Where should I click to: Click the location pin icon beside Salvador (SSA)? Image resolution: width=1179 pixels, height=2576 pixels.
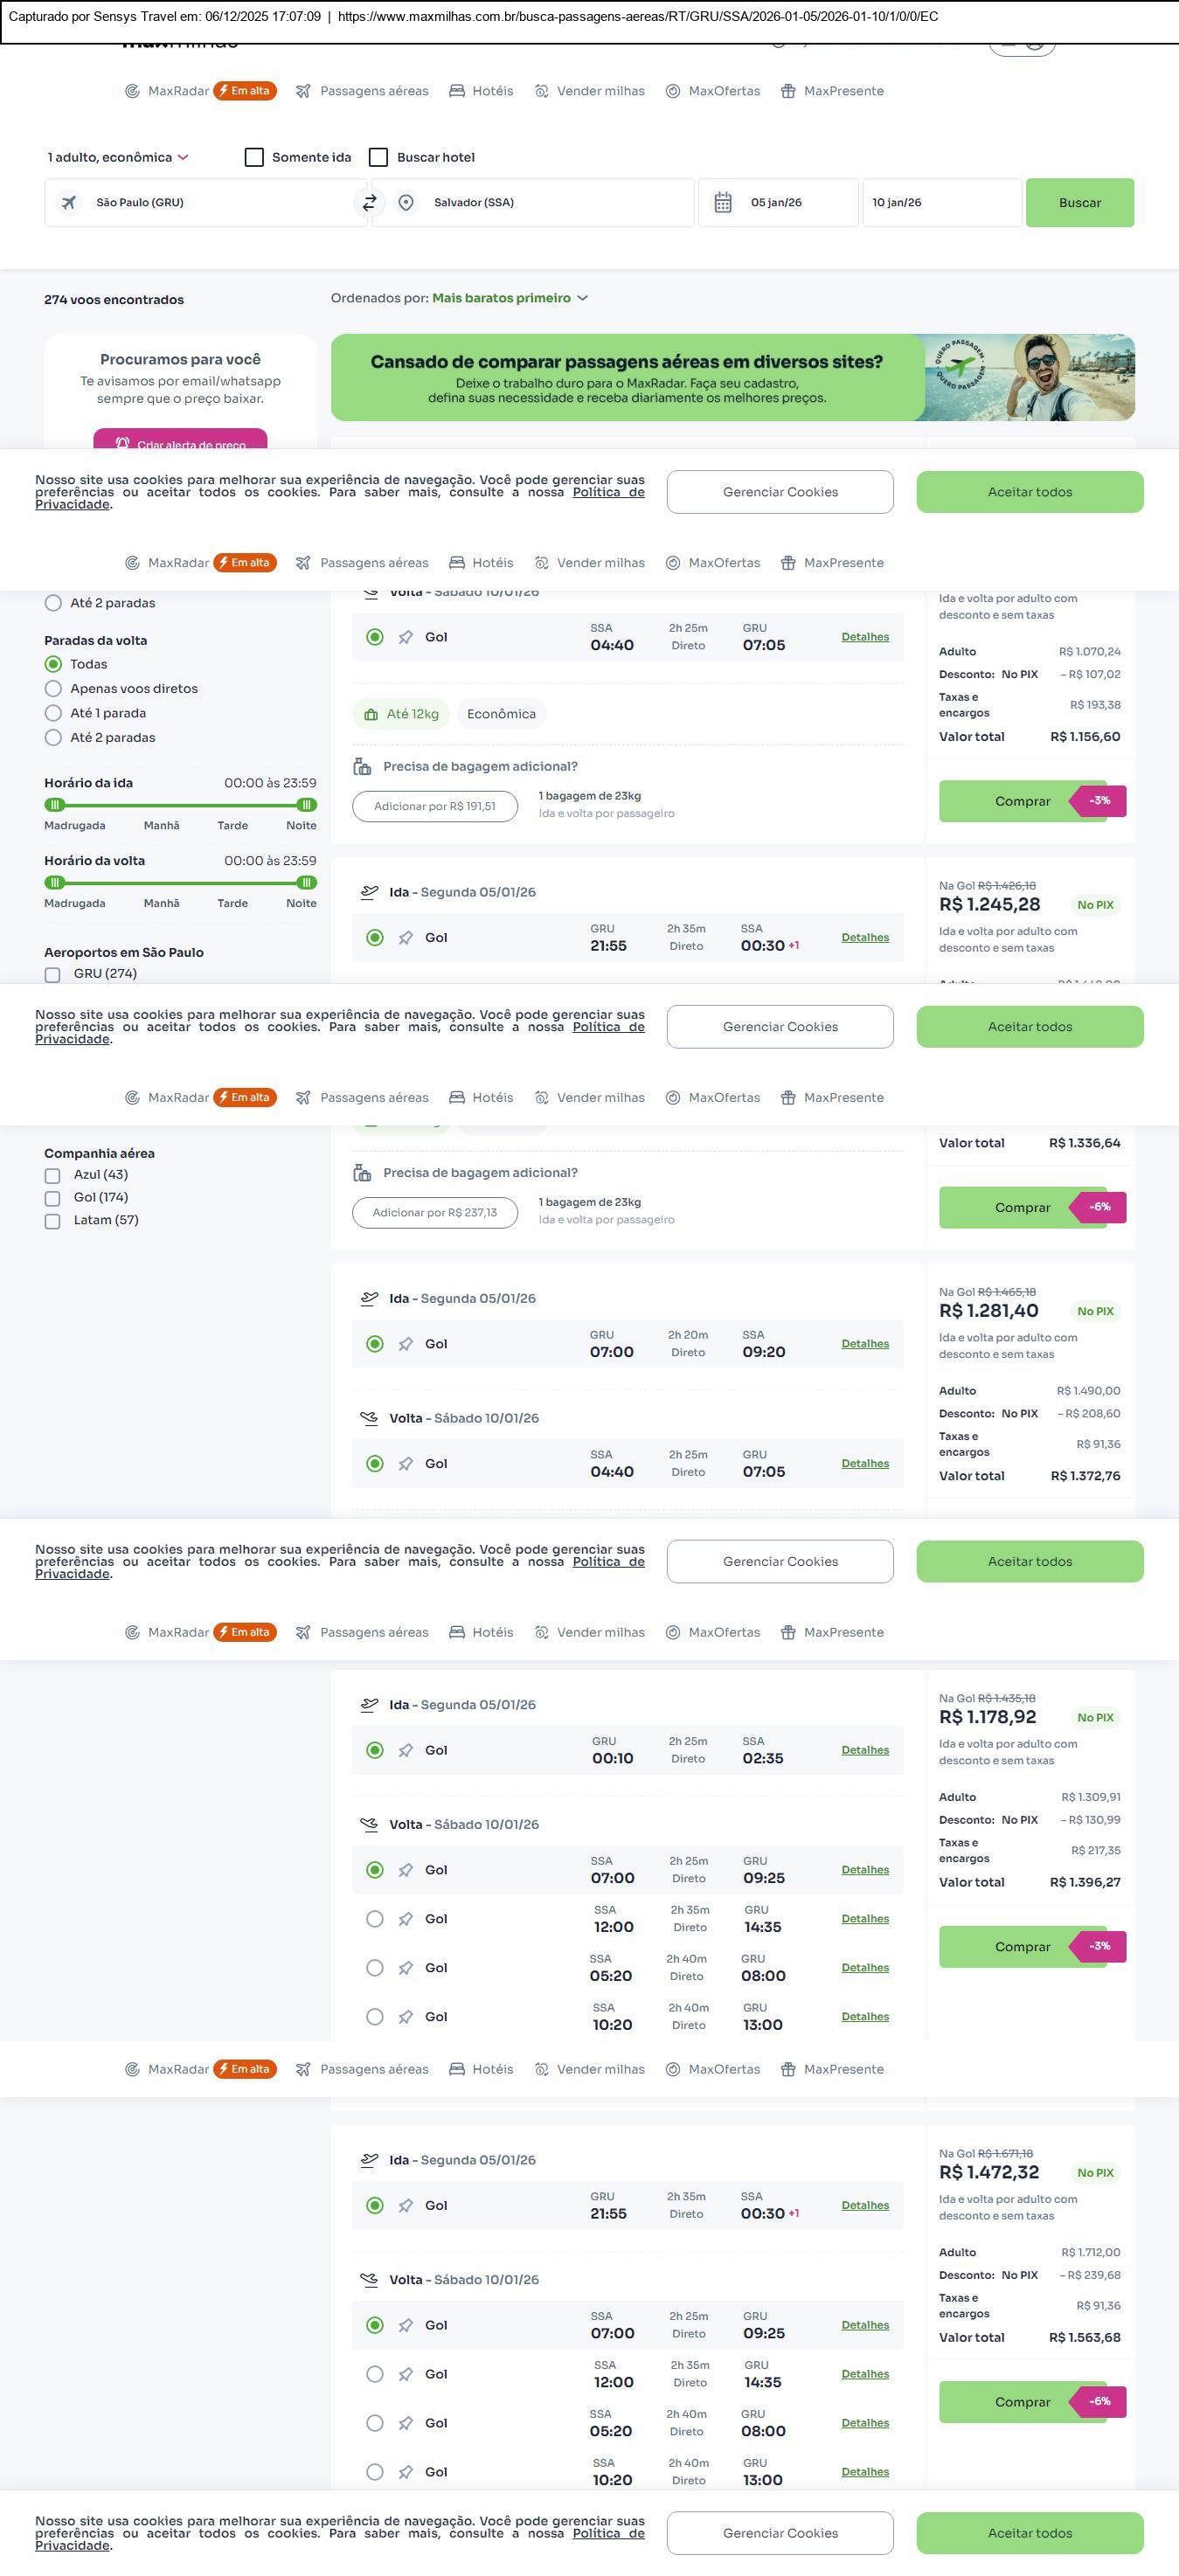pos(406,203)
